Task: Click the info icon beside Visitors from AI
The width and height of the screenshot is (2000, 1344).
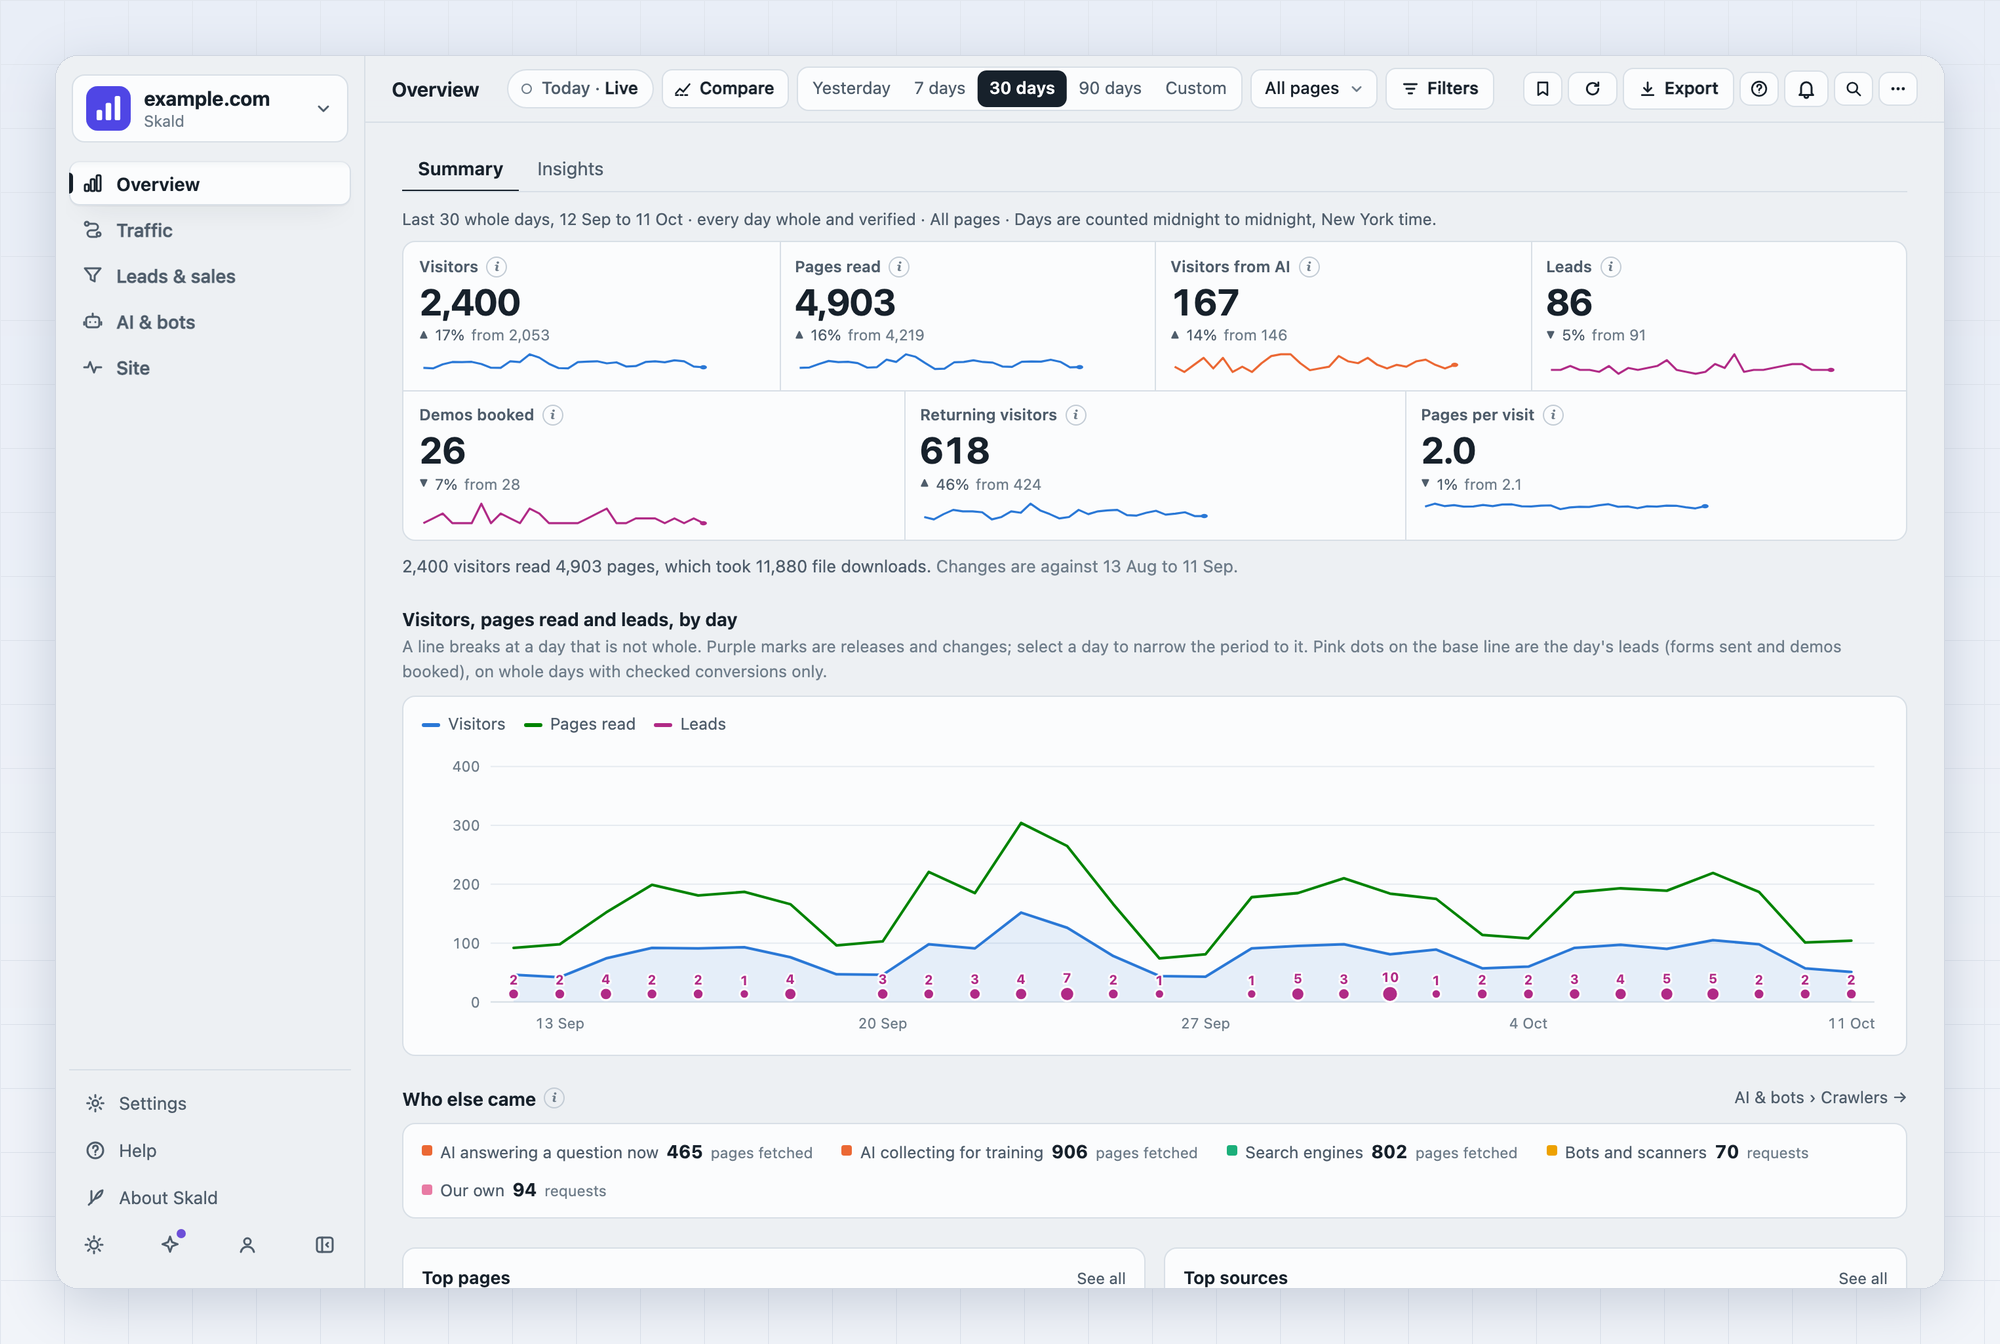Action: 1309,267
